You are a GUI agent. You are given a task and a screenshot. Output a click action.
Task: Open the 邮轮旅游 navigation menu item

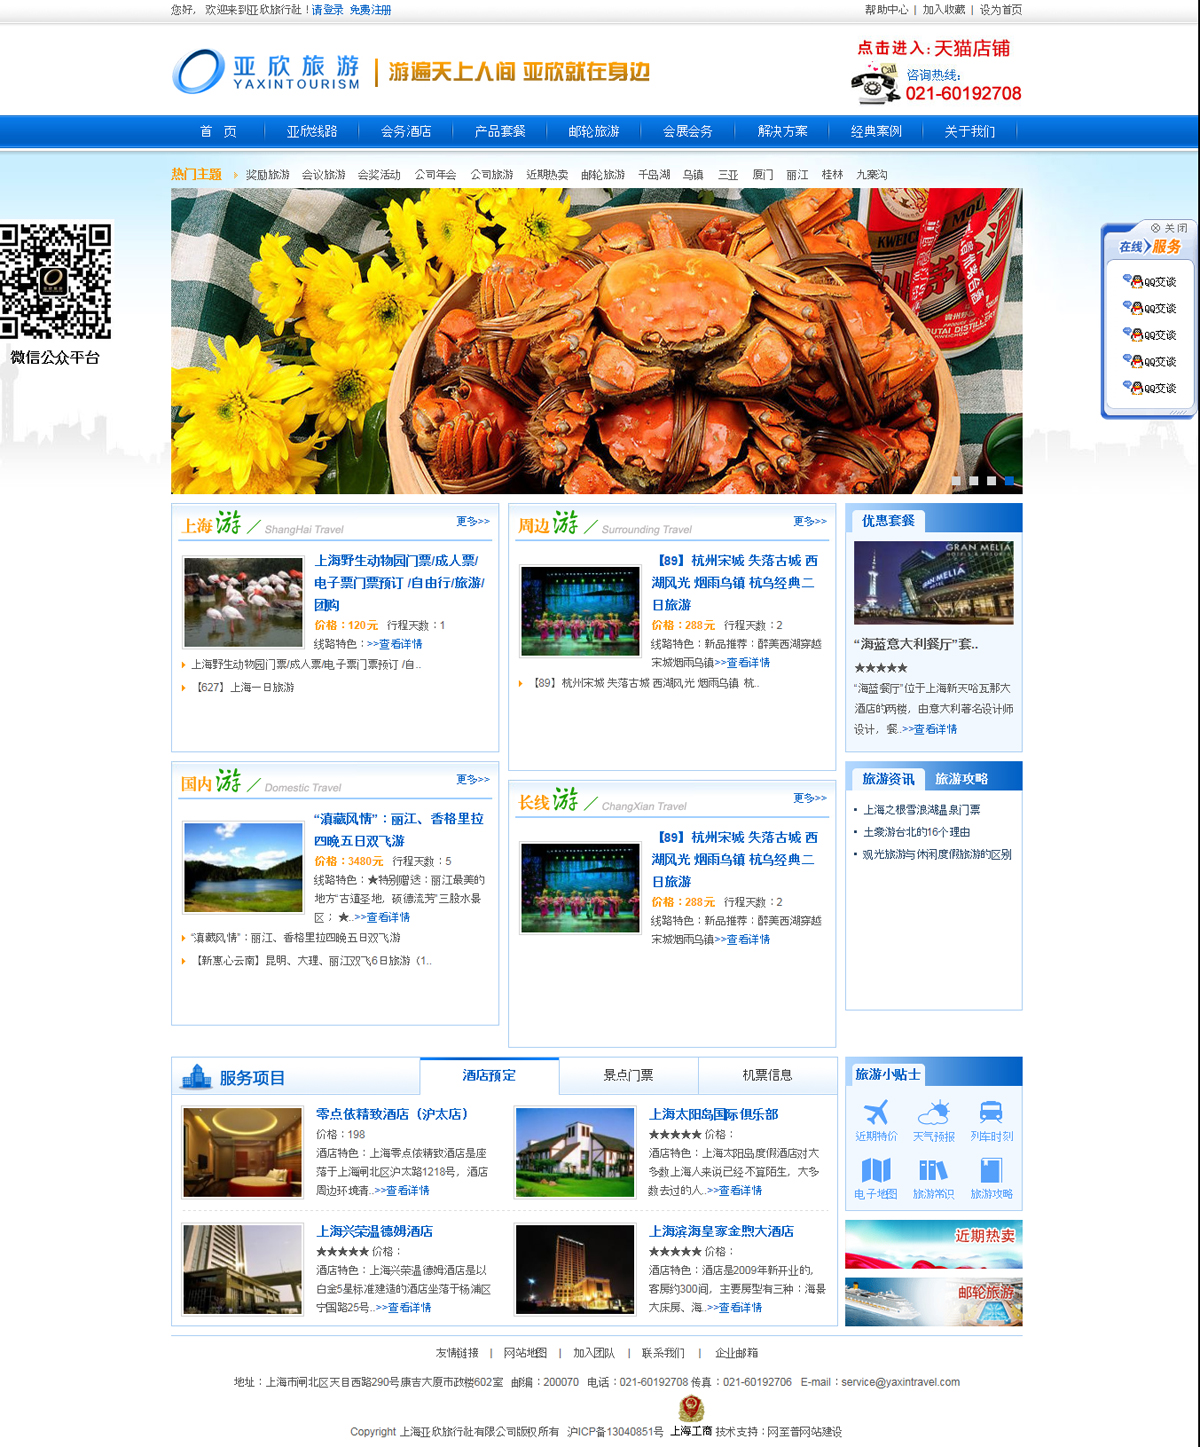pos(594,131)
